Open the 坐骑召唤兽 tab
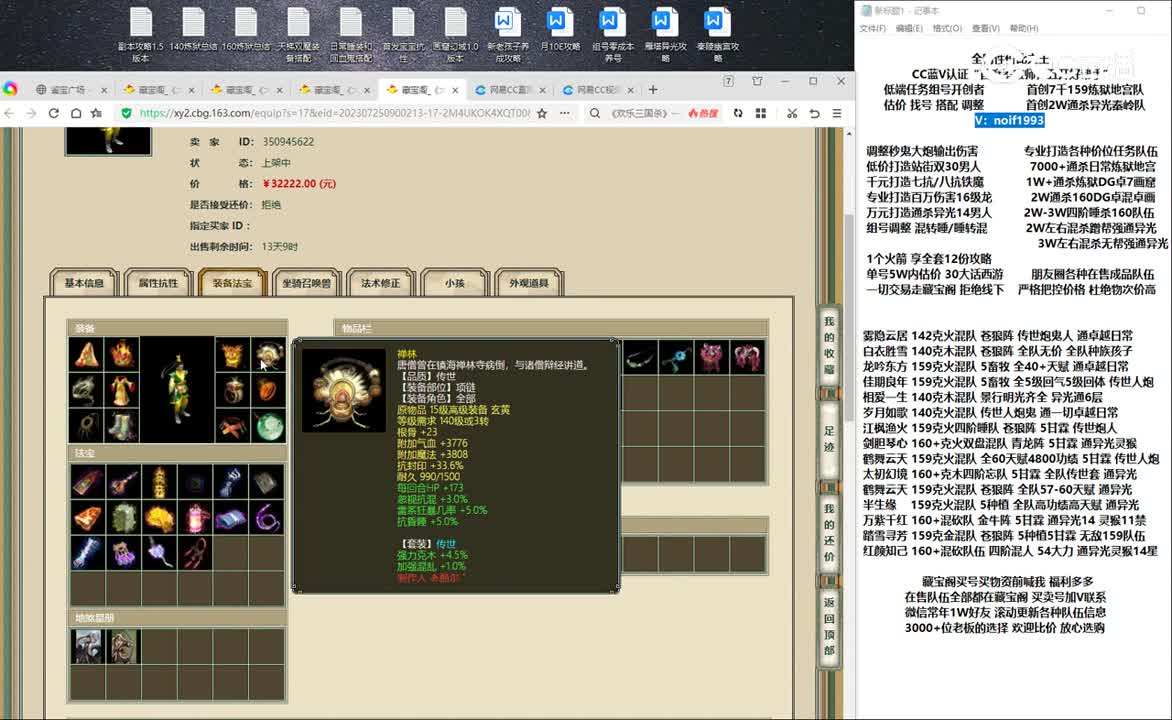Image resolution: width=1172 pixels, height=720 pixels. [306, 283]
